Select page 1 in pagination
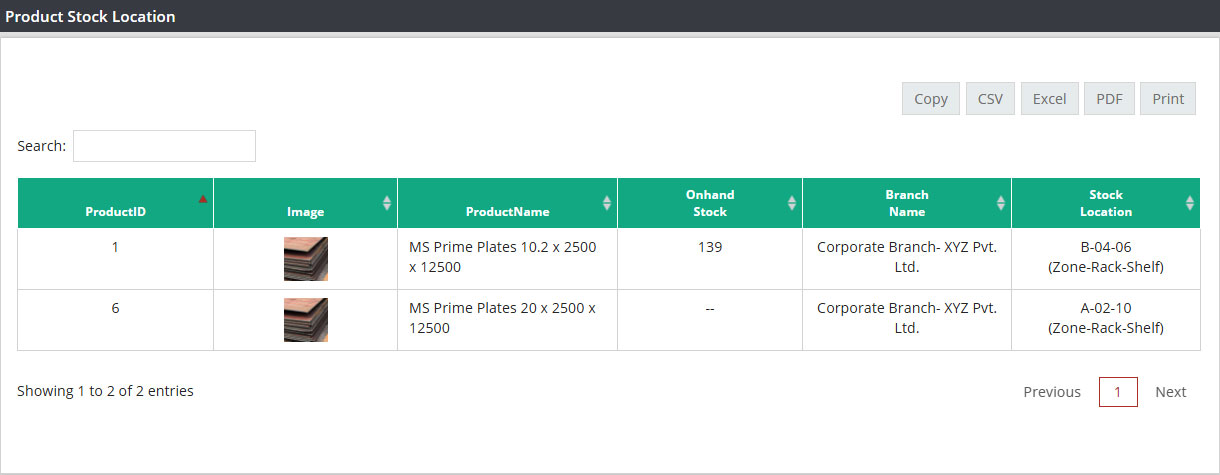Image resolution: width=1220 pixels, height=475 pixels. pos(1118,392)
